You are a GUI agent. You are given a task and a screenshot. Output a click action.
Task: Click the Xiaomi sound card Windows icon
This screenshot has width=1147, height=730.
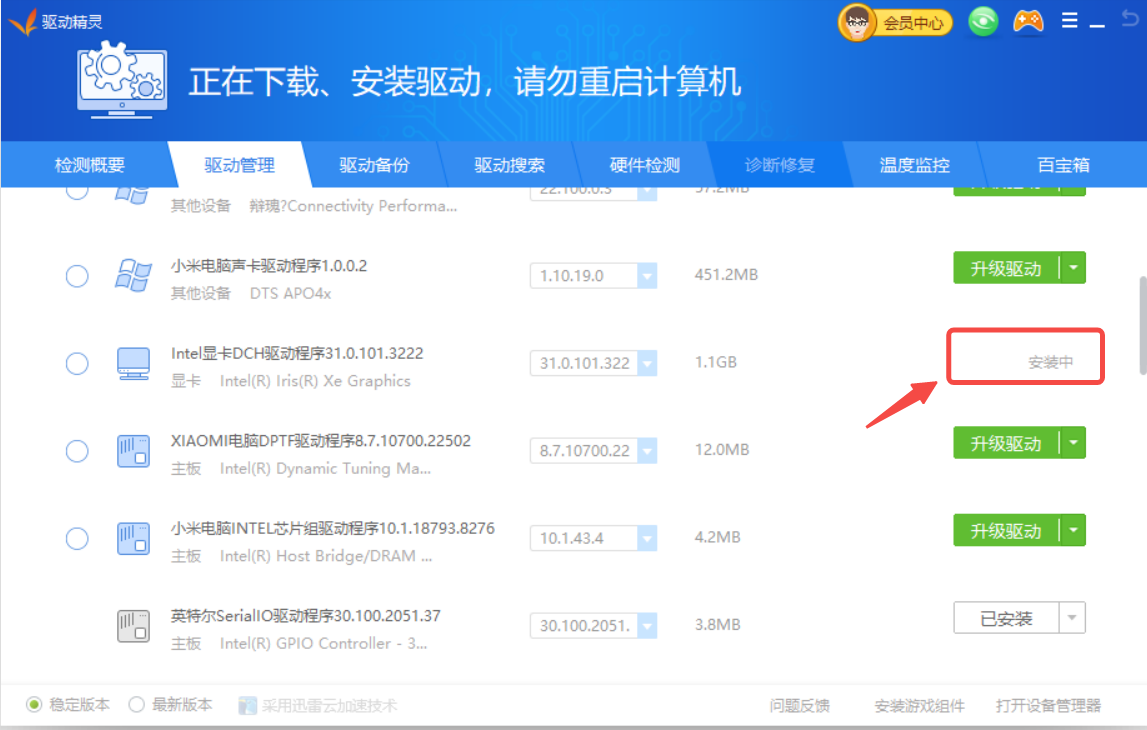click(x=132, y=275)
